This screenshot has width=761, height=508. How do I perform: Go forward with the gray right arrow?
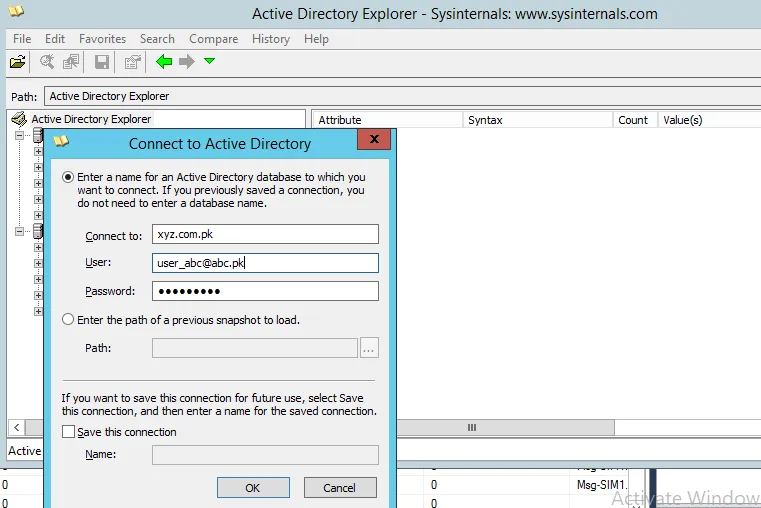[x=187, y=62]
